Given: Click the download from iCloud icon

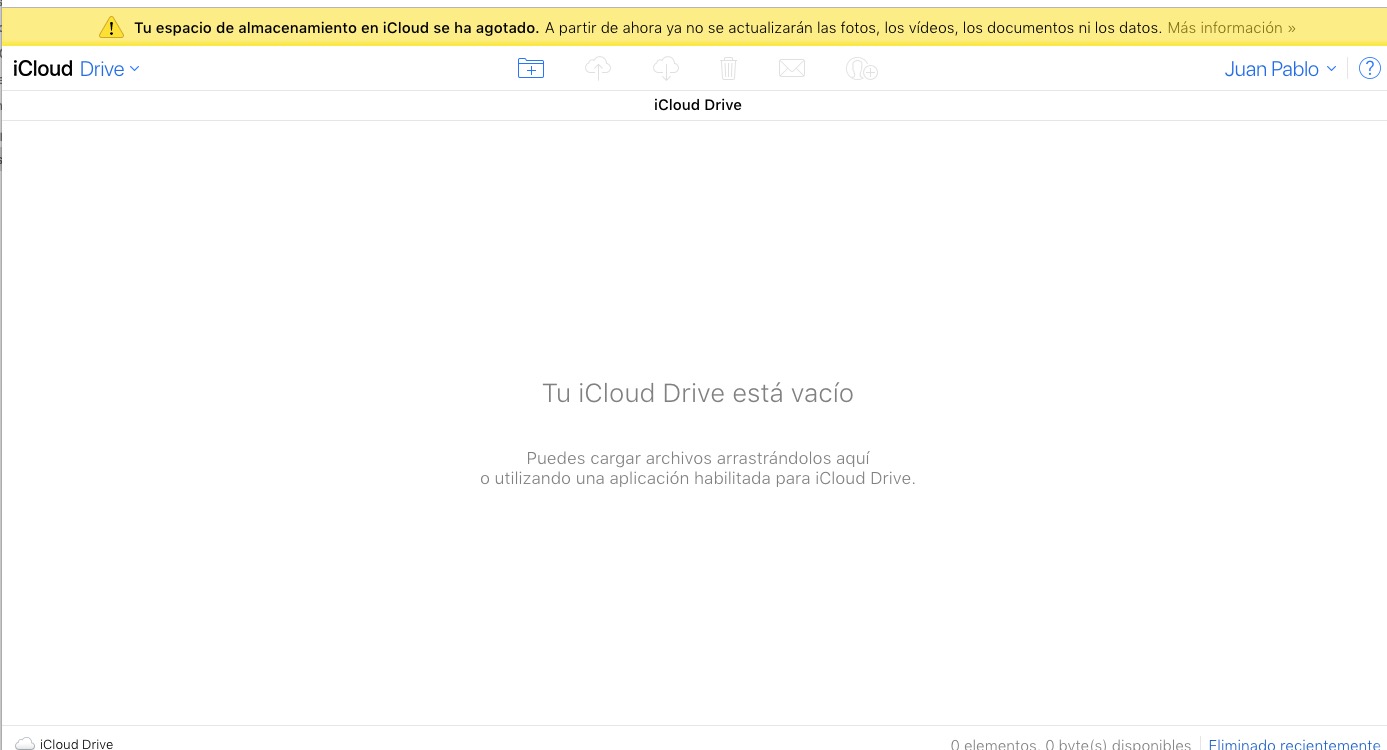Looking at the screenshot, I should tap(665, 68).
